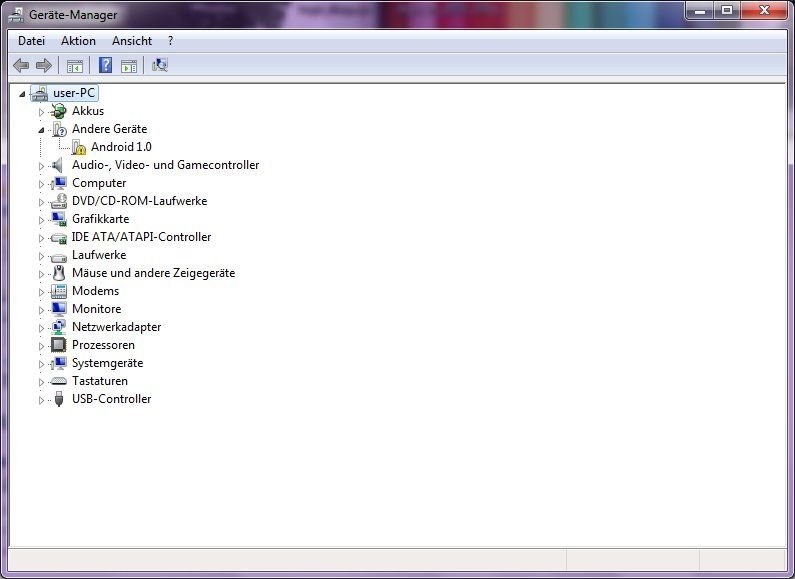
Task: Expand the Netzwerkadapter arrow
Action: click(x=42, y=328)
